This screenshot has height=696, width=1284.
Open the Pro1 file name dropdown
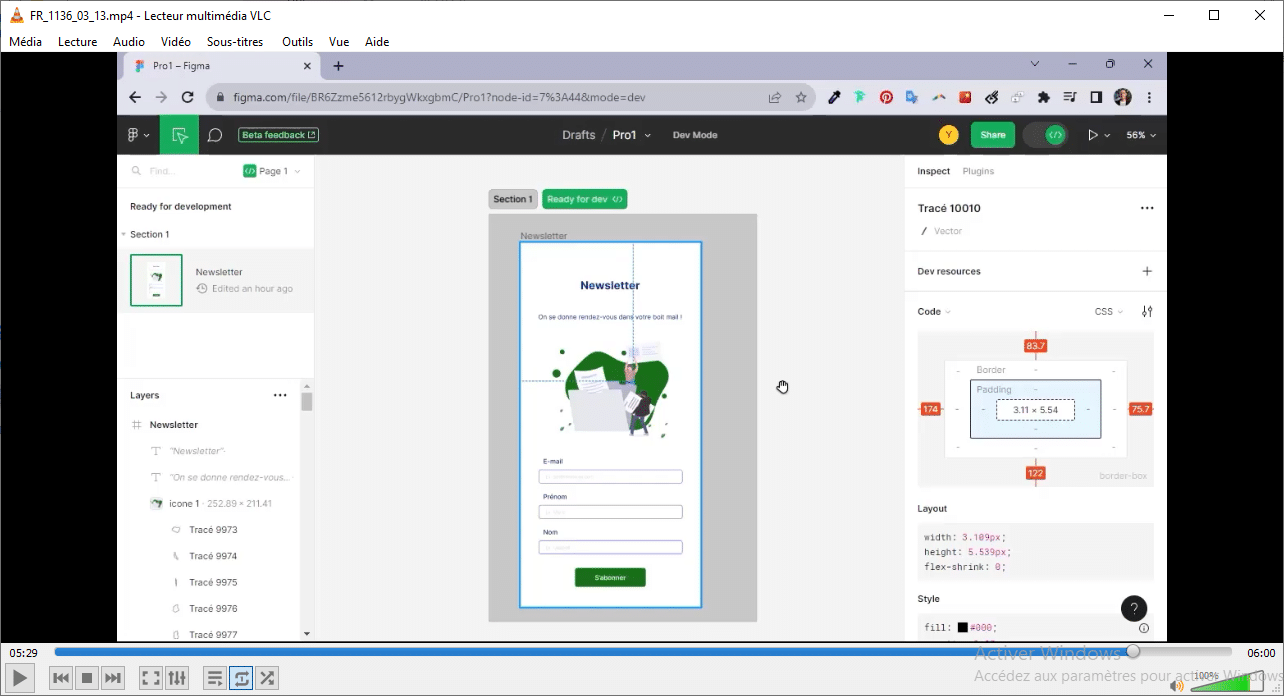(647, 135)
